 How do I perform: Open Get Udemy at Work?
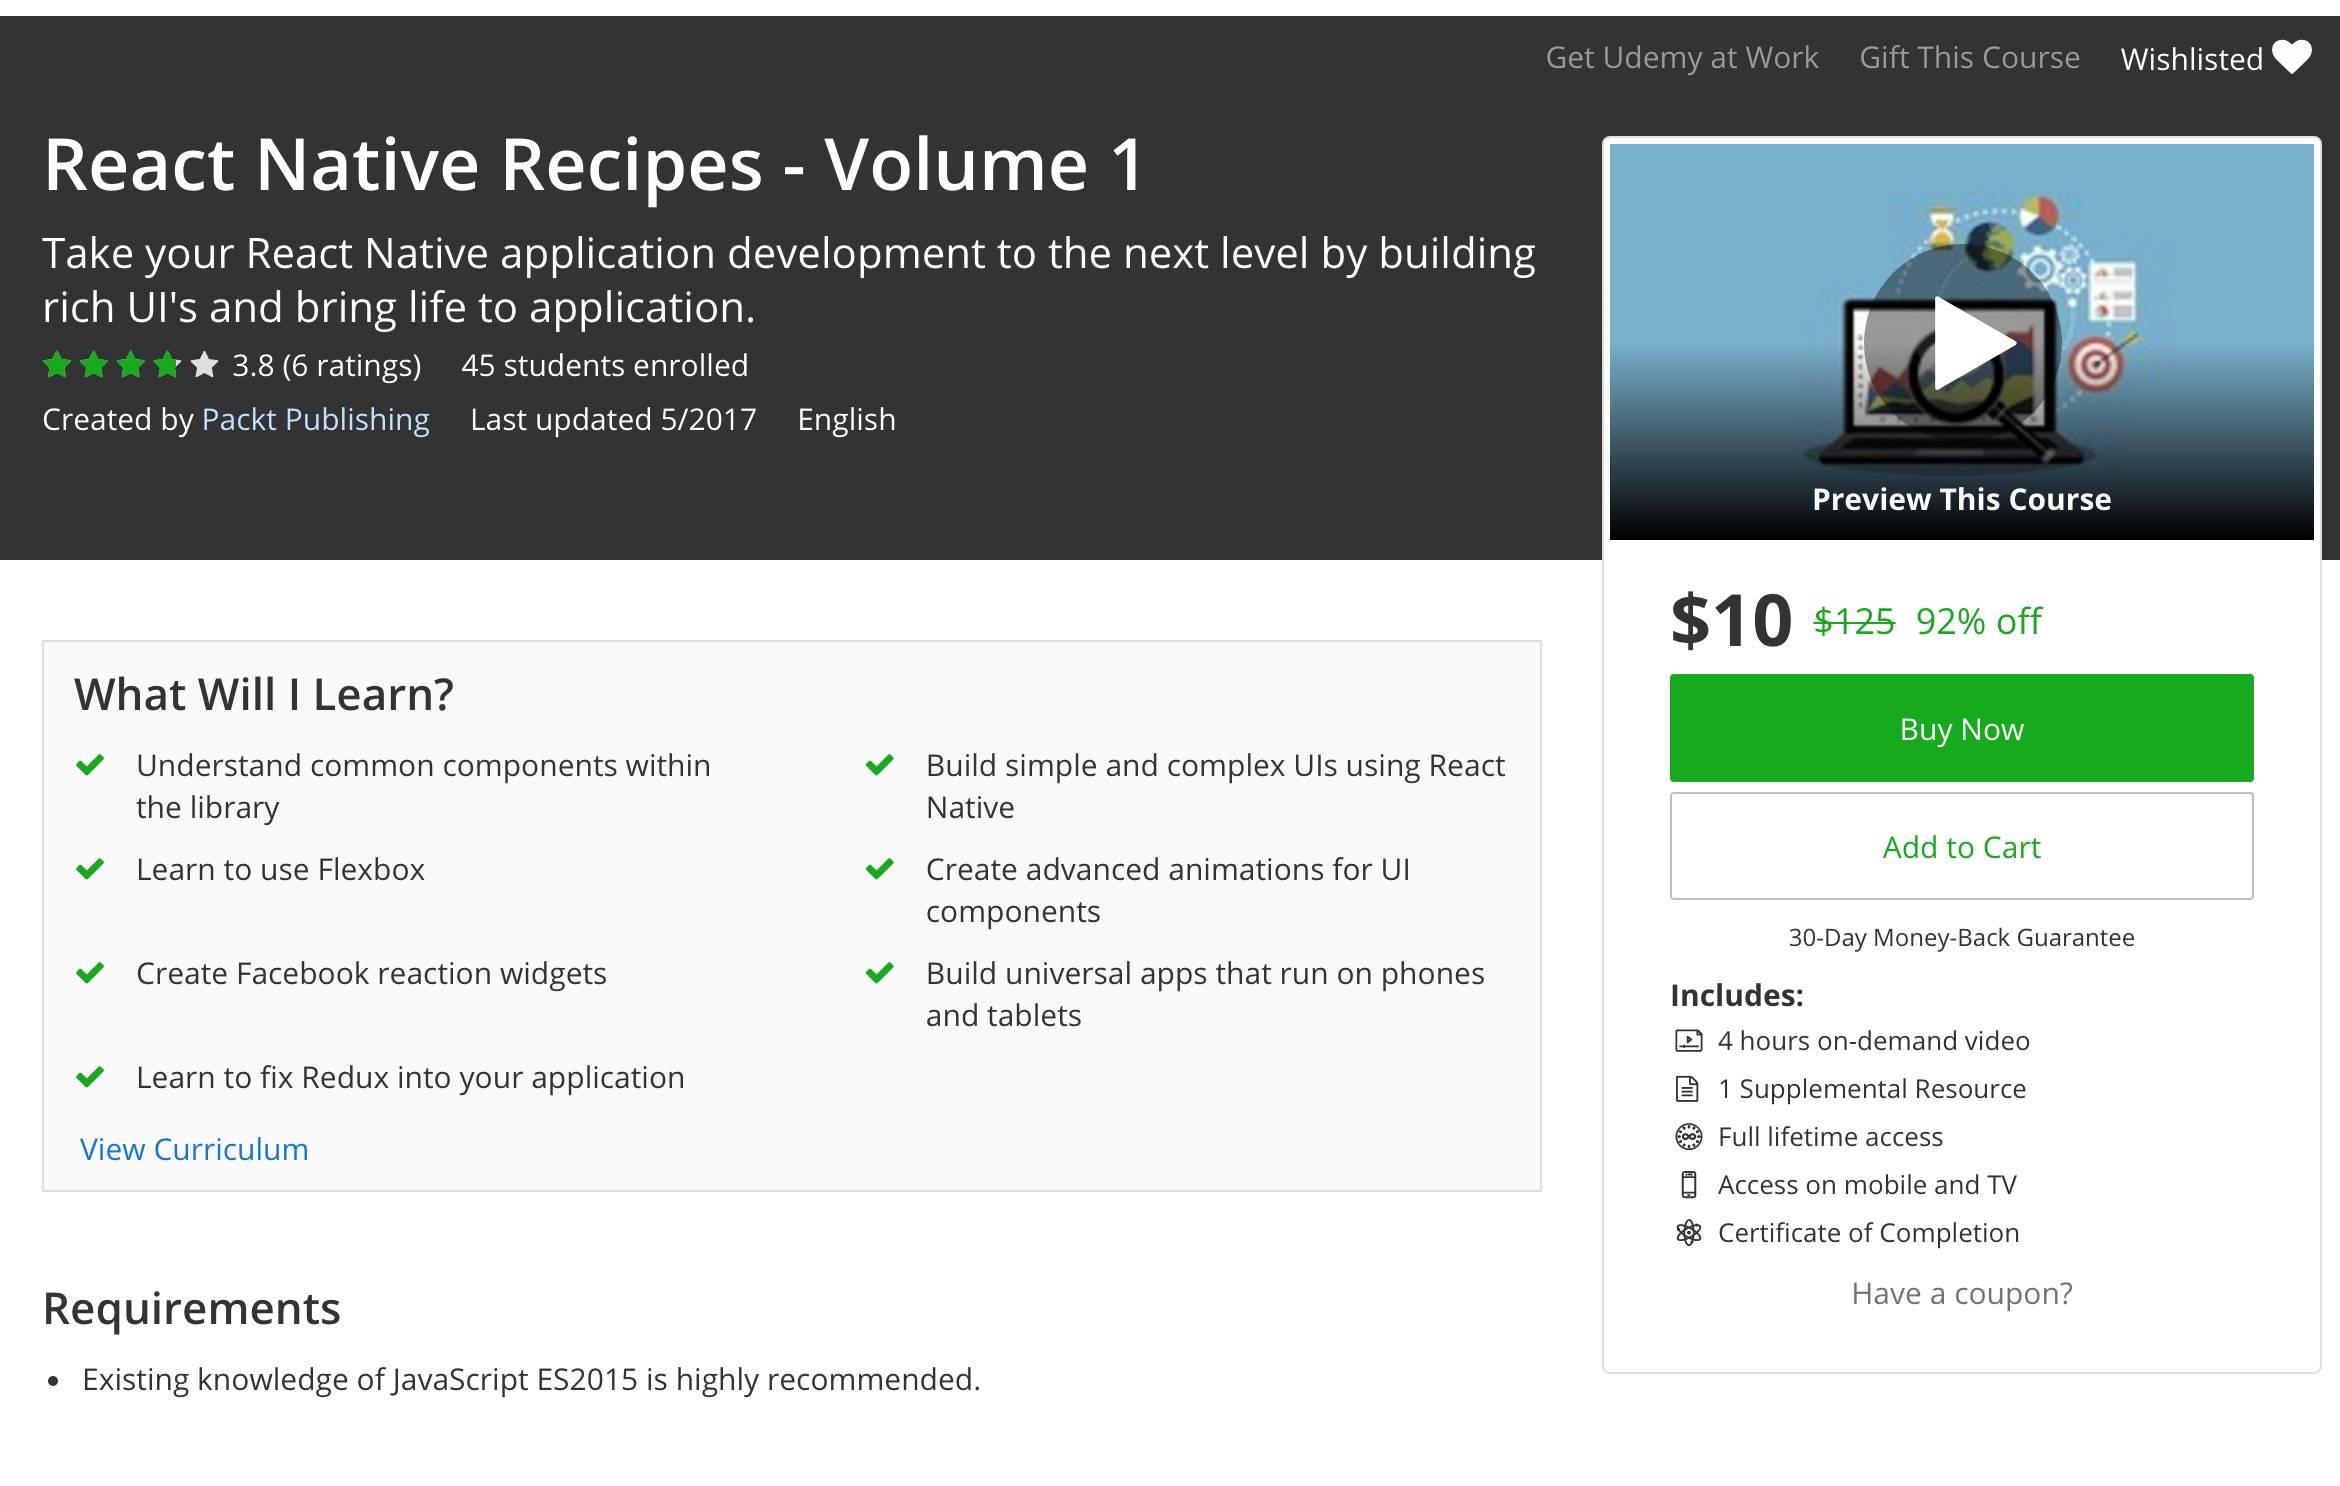click(x=1681, y=58)
